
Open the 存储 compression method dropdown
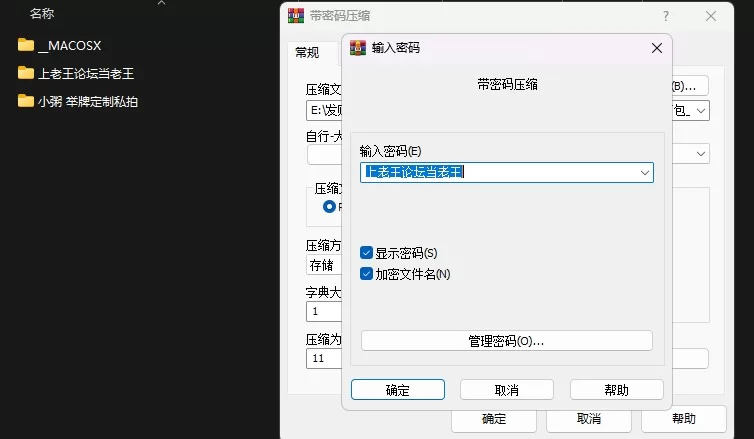tap(324, 265)
